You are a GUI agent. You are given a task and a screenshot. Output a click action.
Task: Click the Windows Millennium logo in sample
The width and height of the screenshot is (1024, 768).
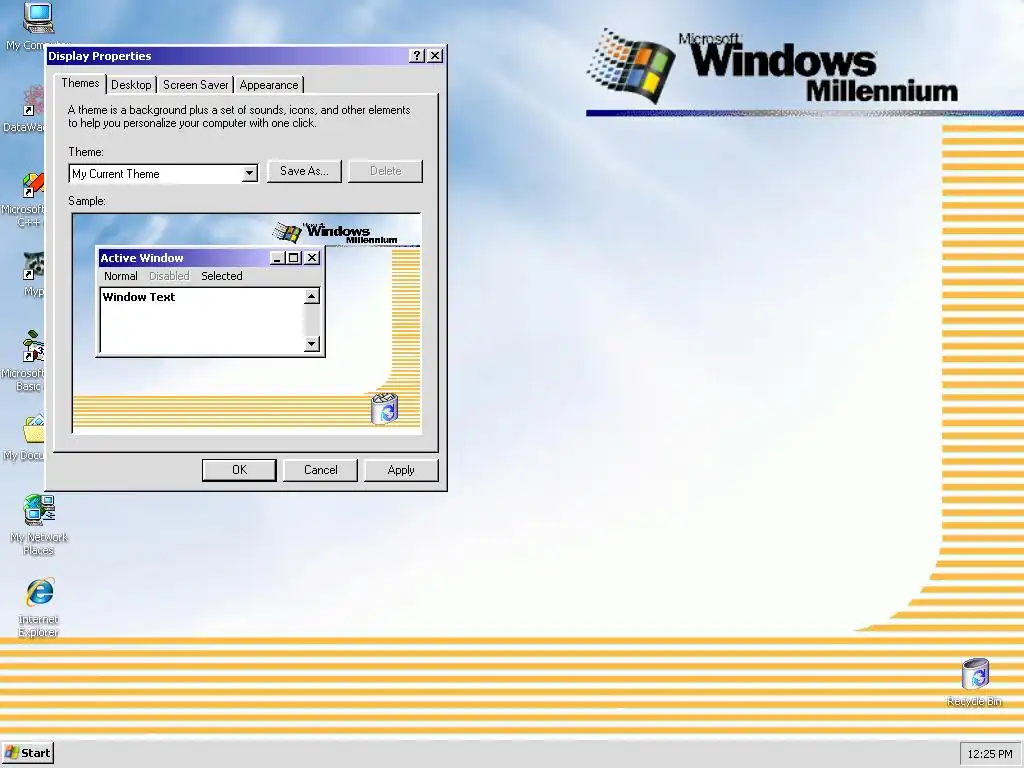[334, 232]
